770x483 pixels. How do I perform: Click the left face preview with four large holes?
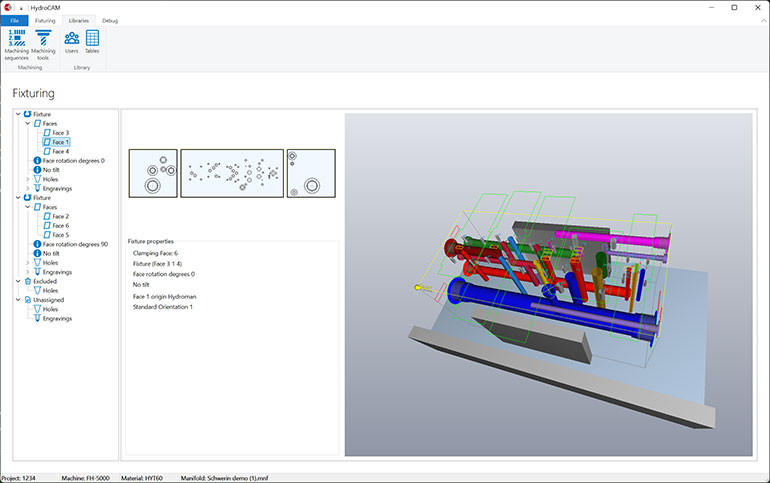pos(153,173)
